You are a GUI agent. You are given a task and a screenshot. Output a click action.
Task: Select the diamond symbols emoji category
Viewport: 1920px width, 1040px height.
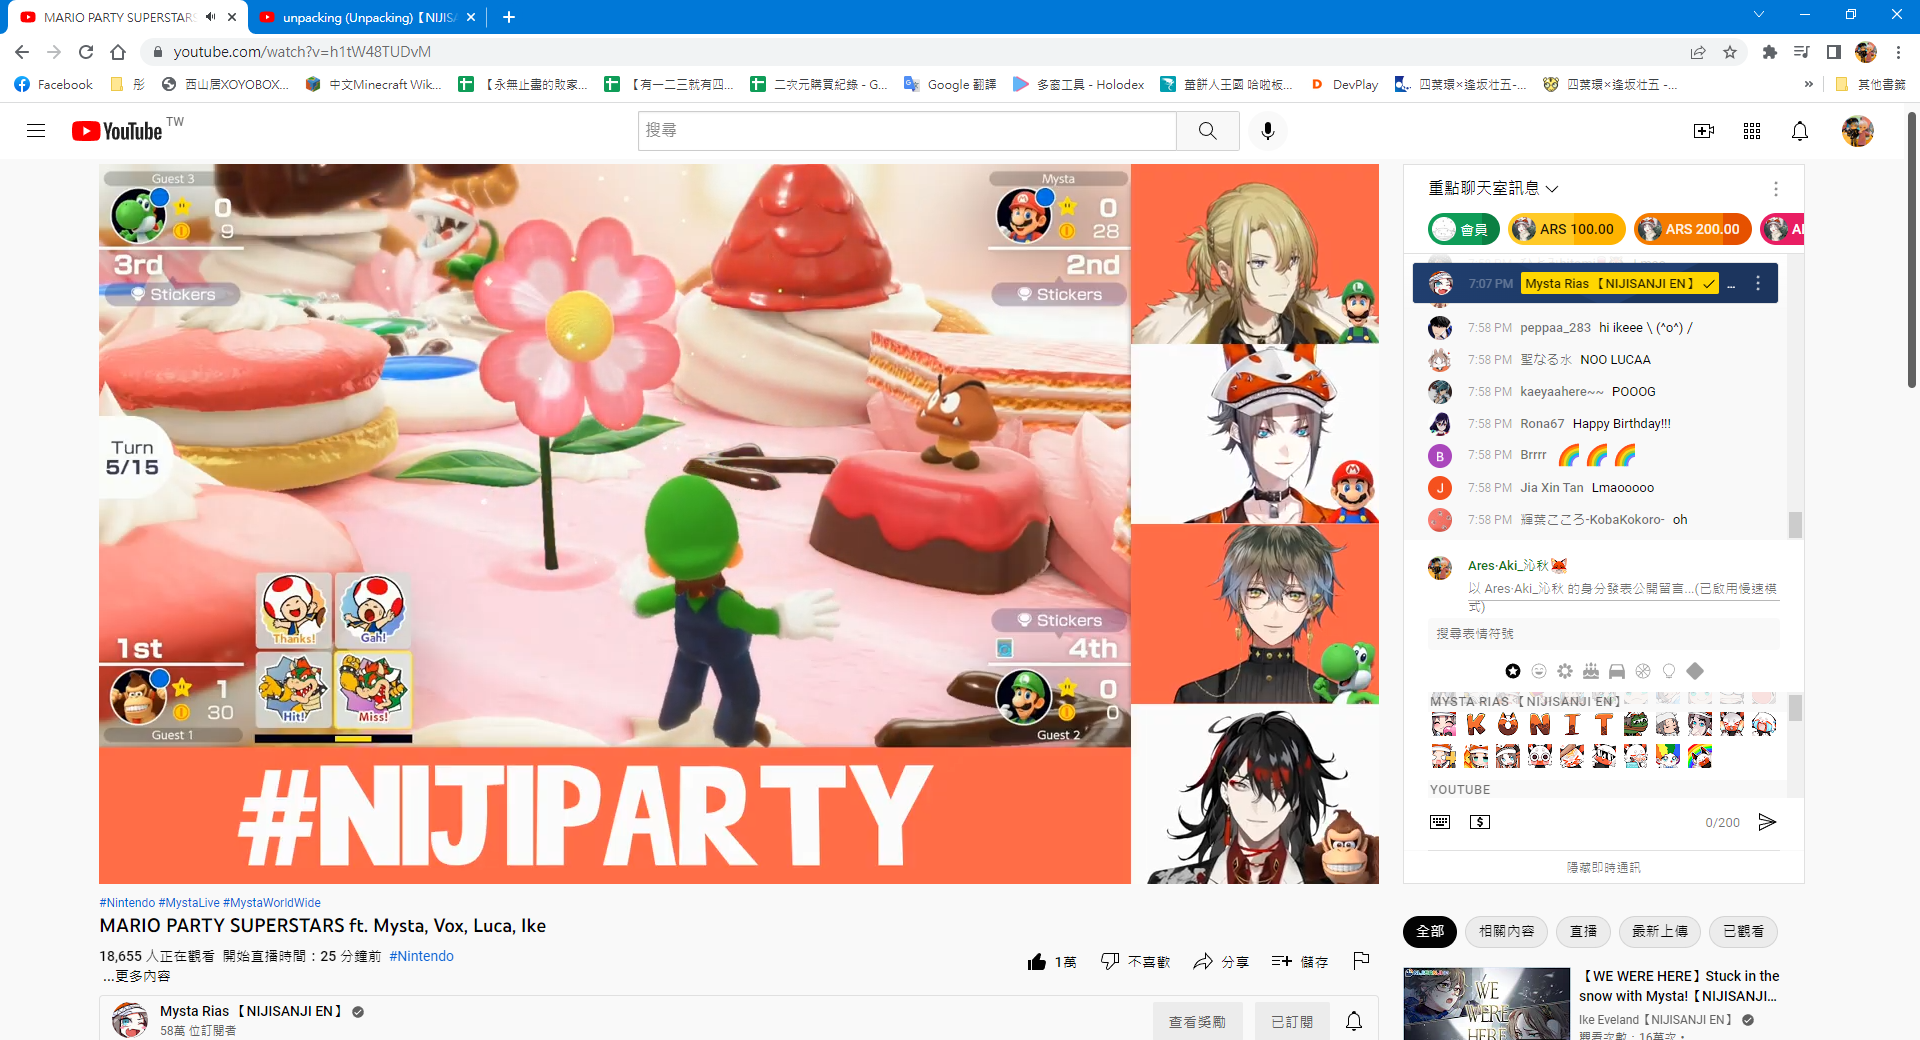click(1695, 671)
